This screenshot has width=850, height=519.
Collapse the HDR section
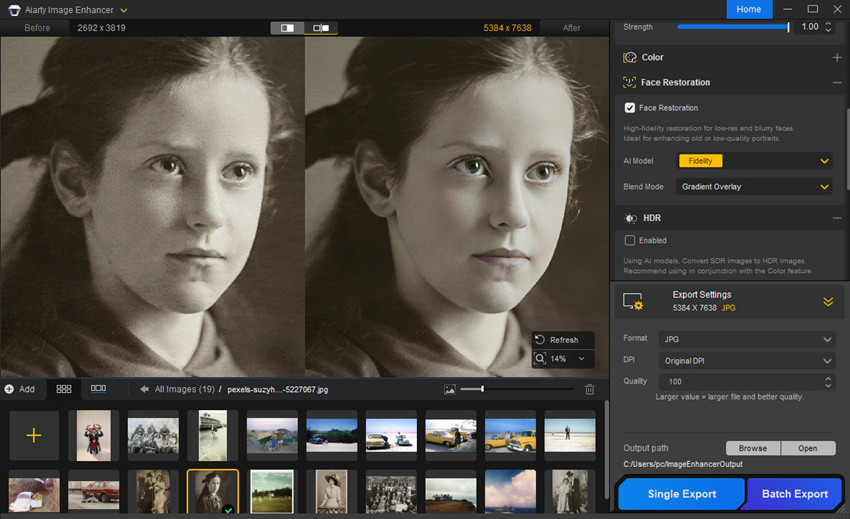tap(837, 218)
